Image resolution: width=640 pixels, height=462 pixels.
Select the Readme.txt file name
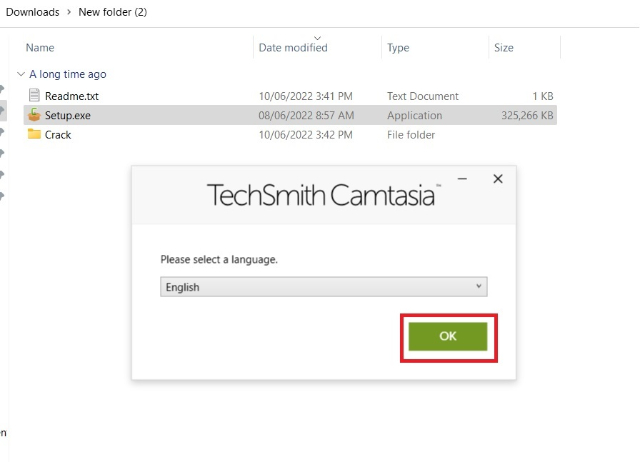[72, 96]
